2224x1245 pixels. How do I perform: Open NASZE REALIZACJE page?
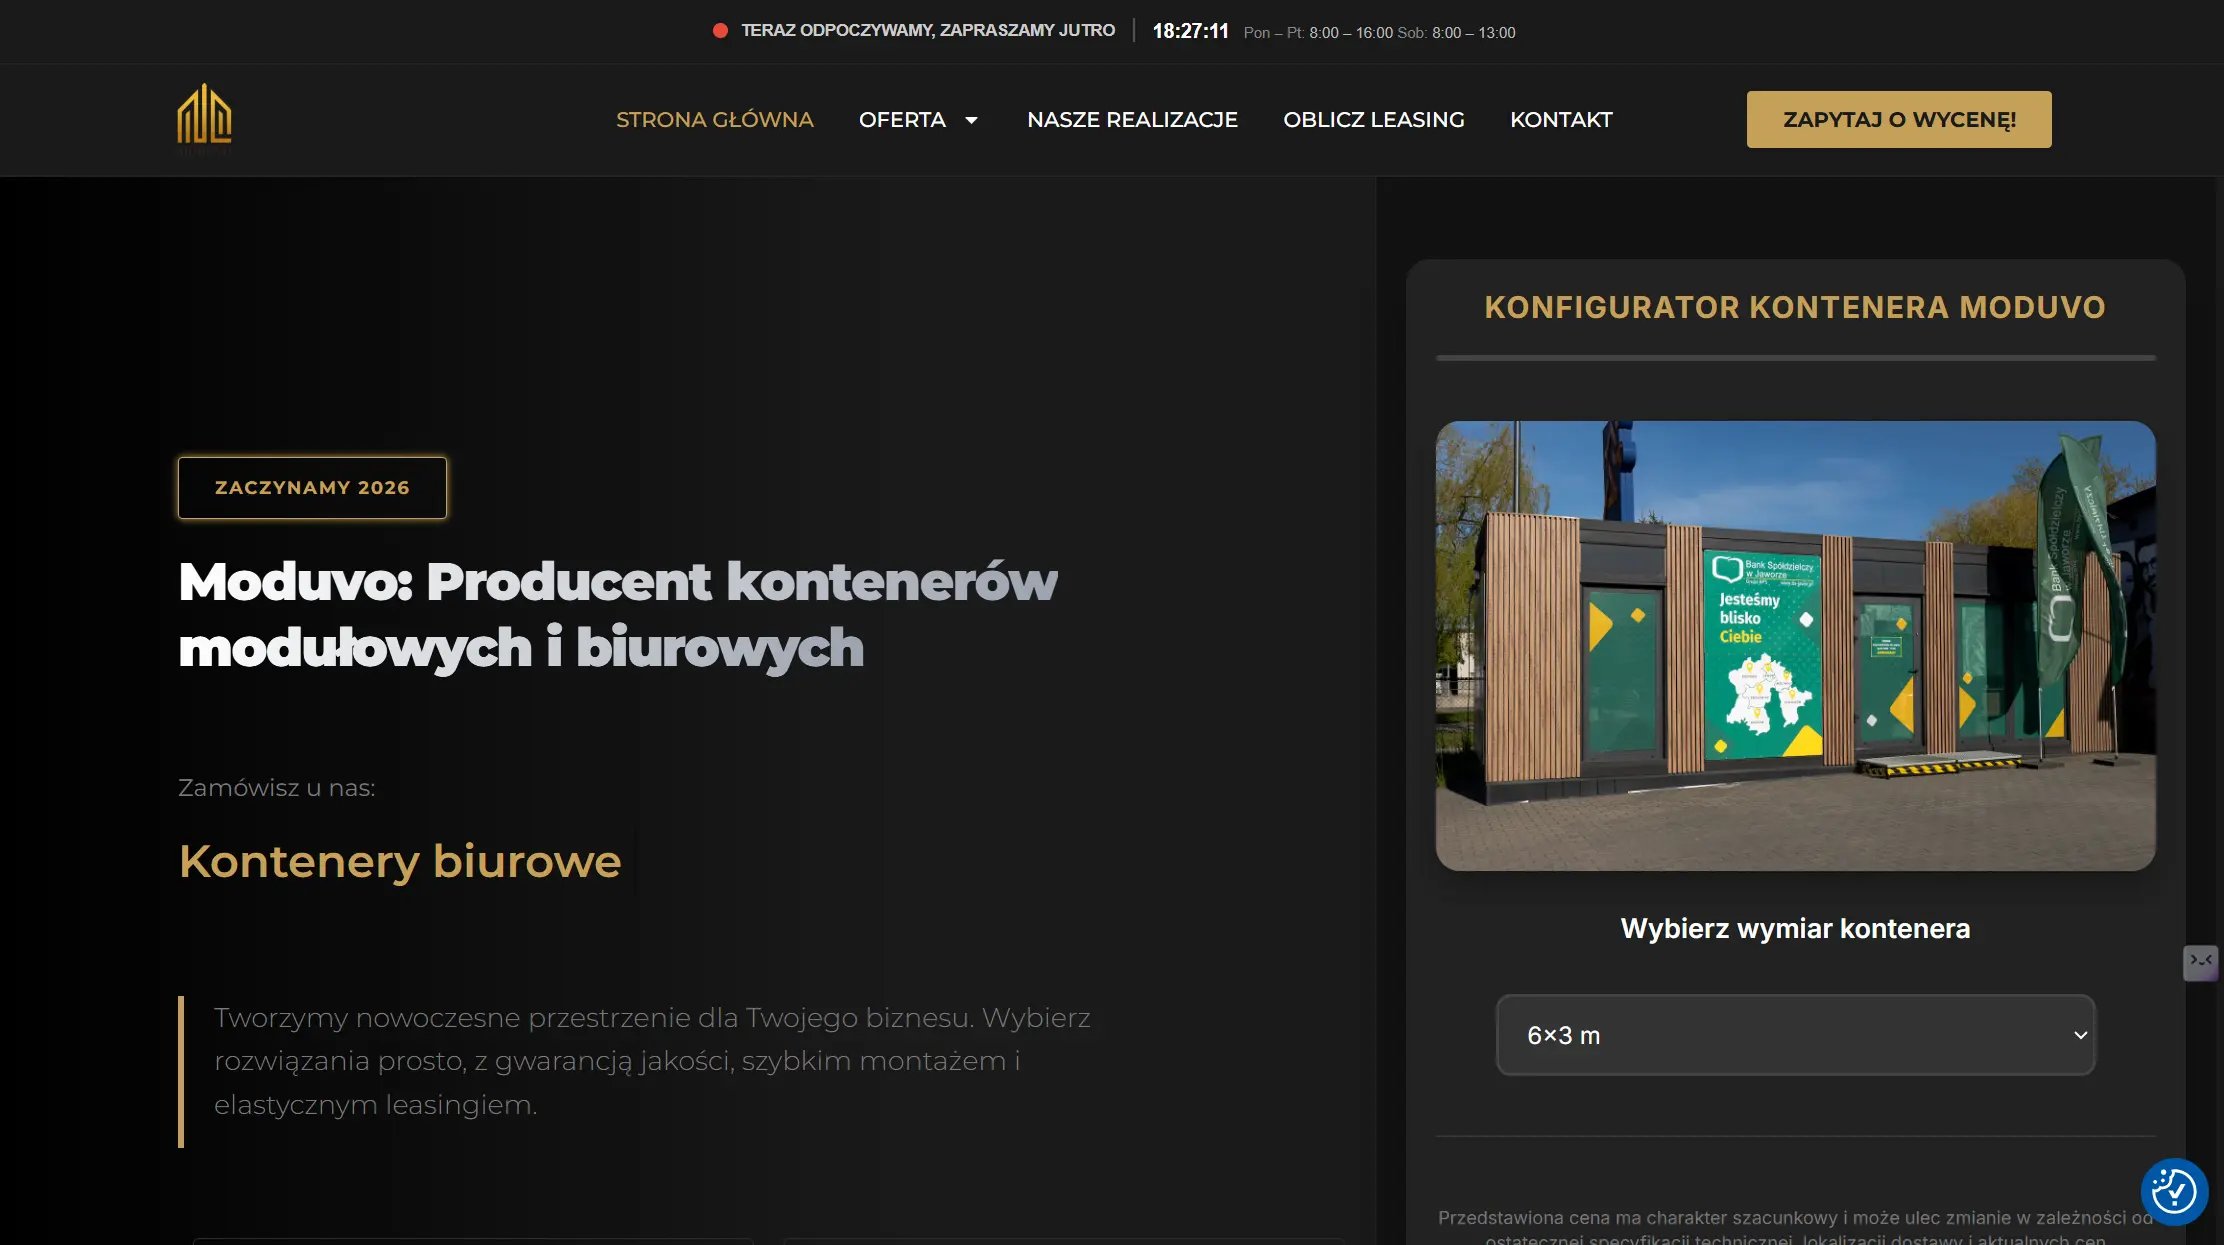coord(1132,120)
